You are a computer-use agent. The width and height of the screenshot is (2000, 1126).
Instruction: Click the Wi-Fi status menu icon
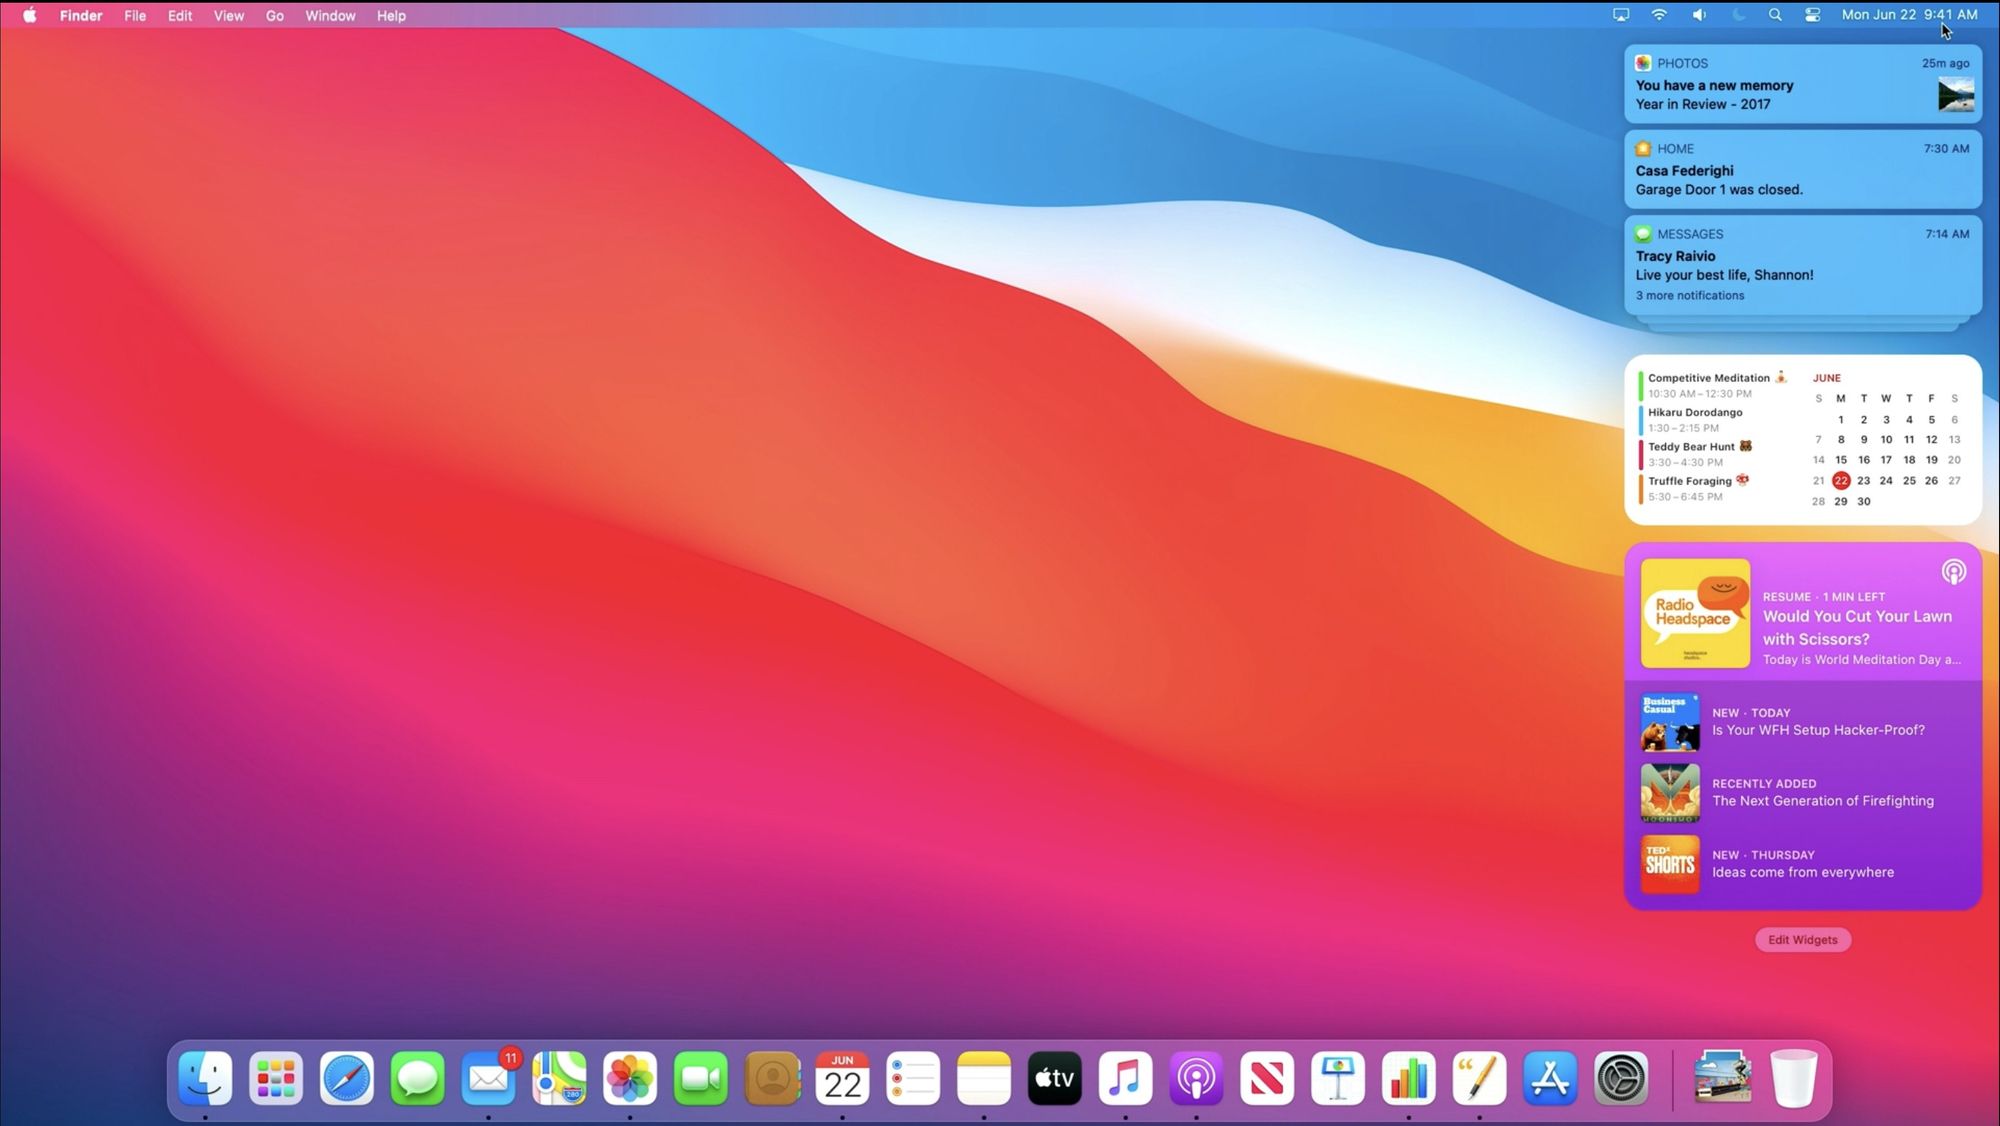click(x=1659, y=15)
